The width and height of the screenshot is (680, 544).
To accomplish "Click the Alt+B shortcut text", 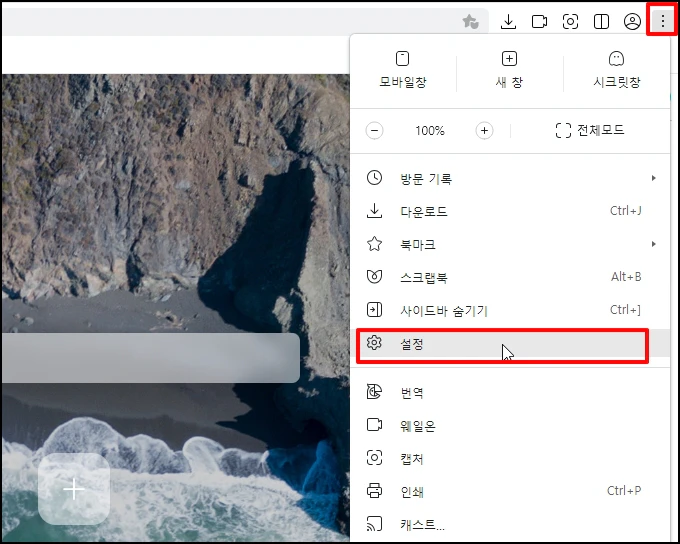I will click(626, 277).
